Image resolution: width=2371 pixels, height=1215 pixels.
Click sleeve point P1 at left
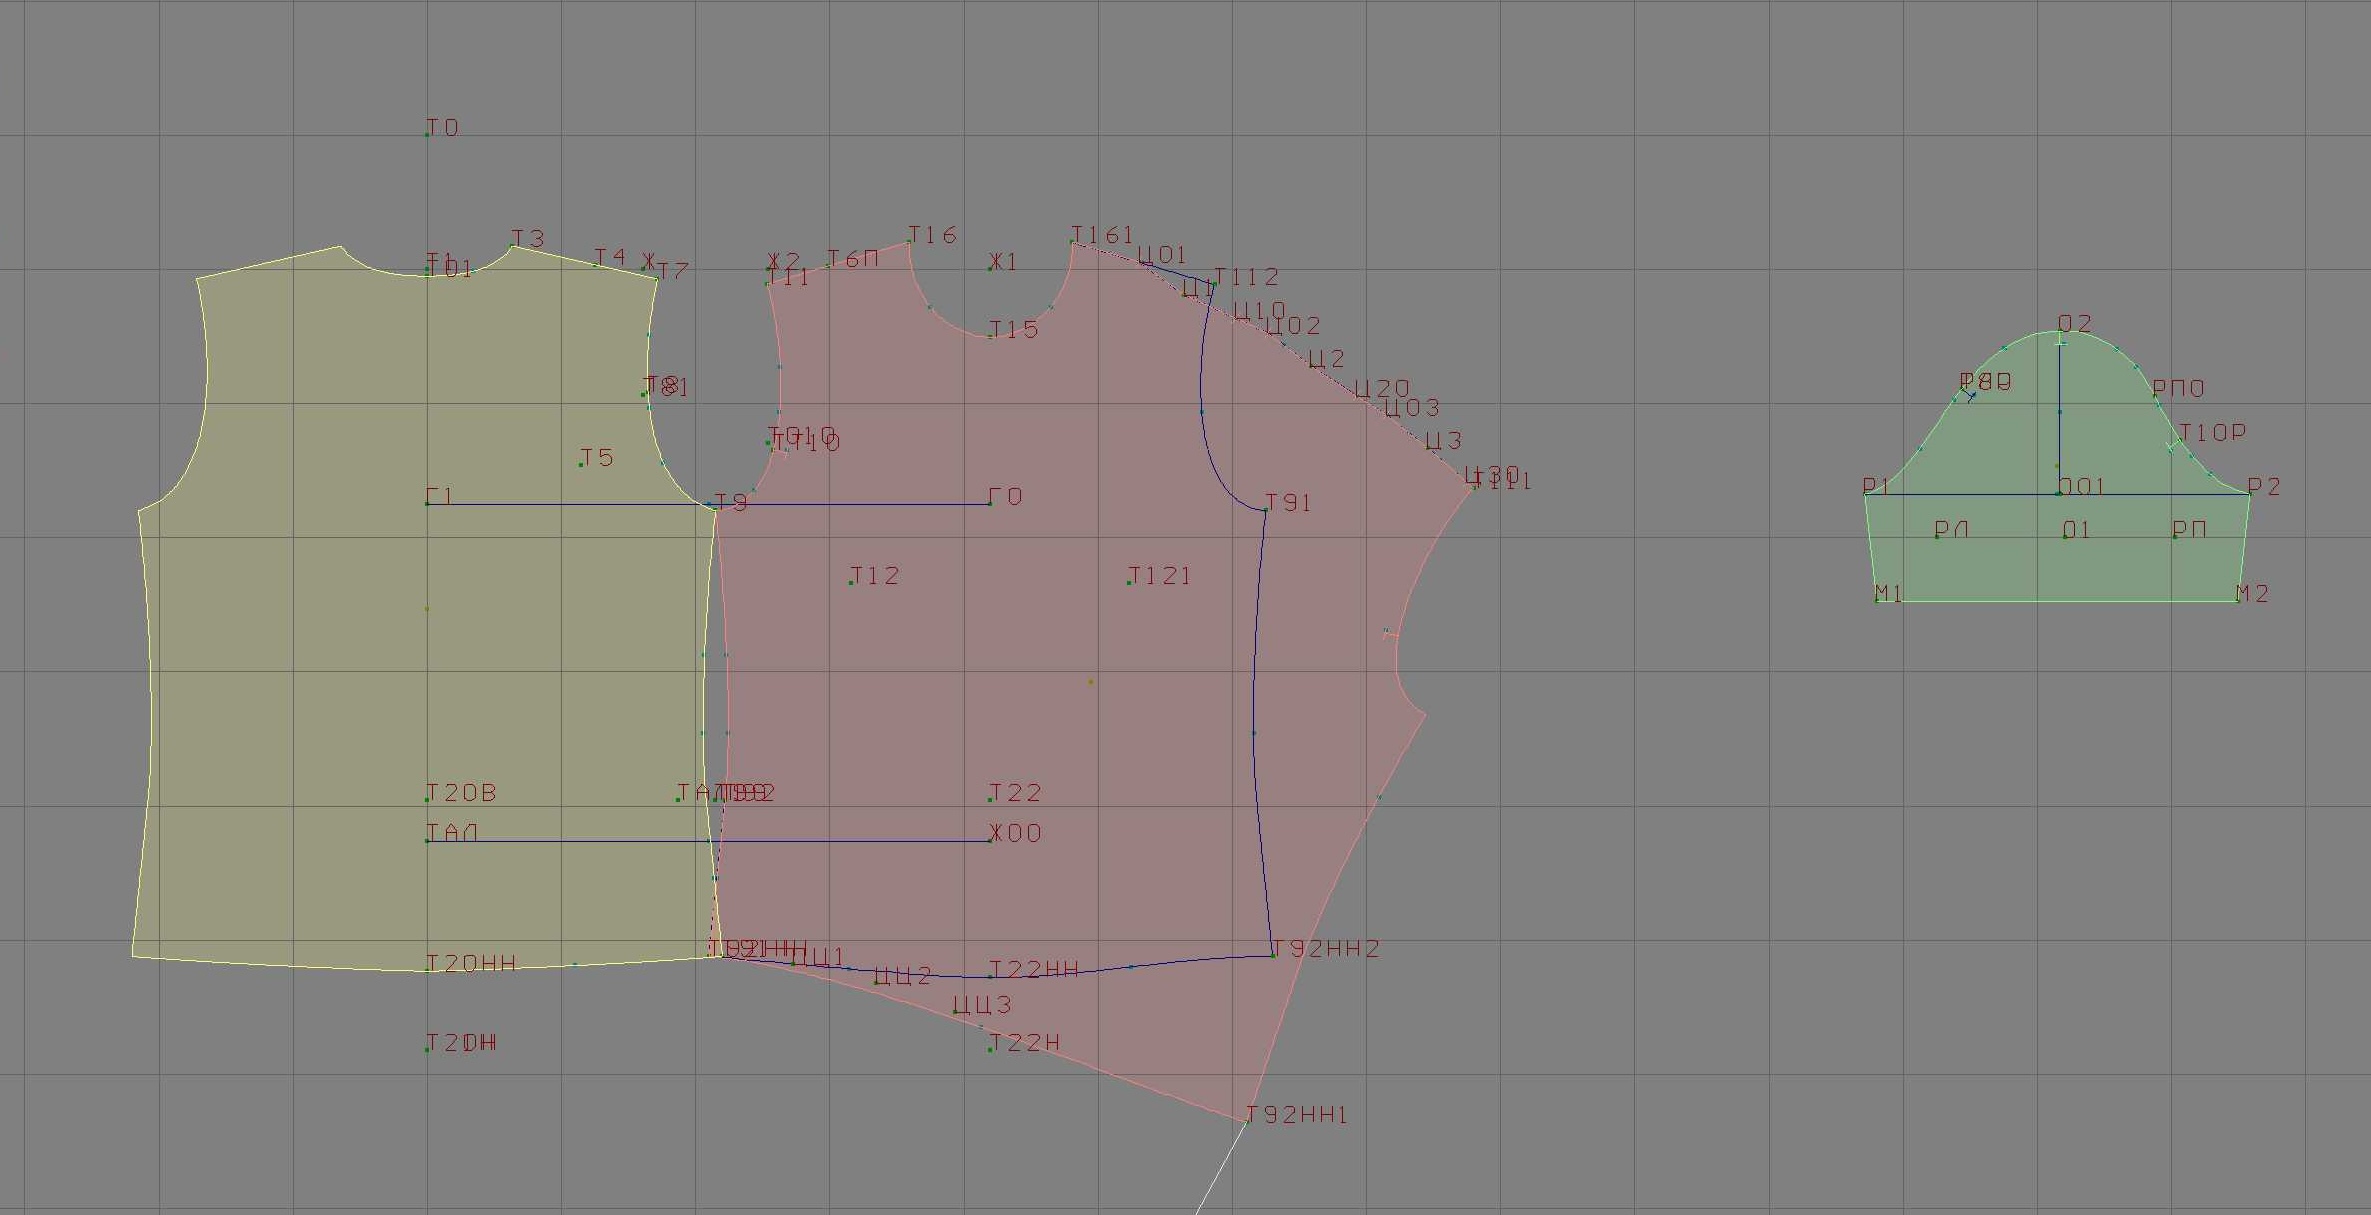[1866, 493]
